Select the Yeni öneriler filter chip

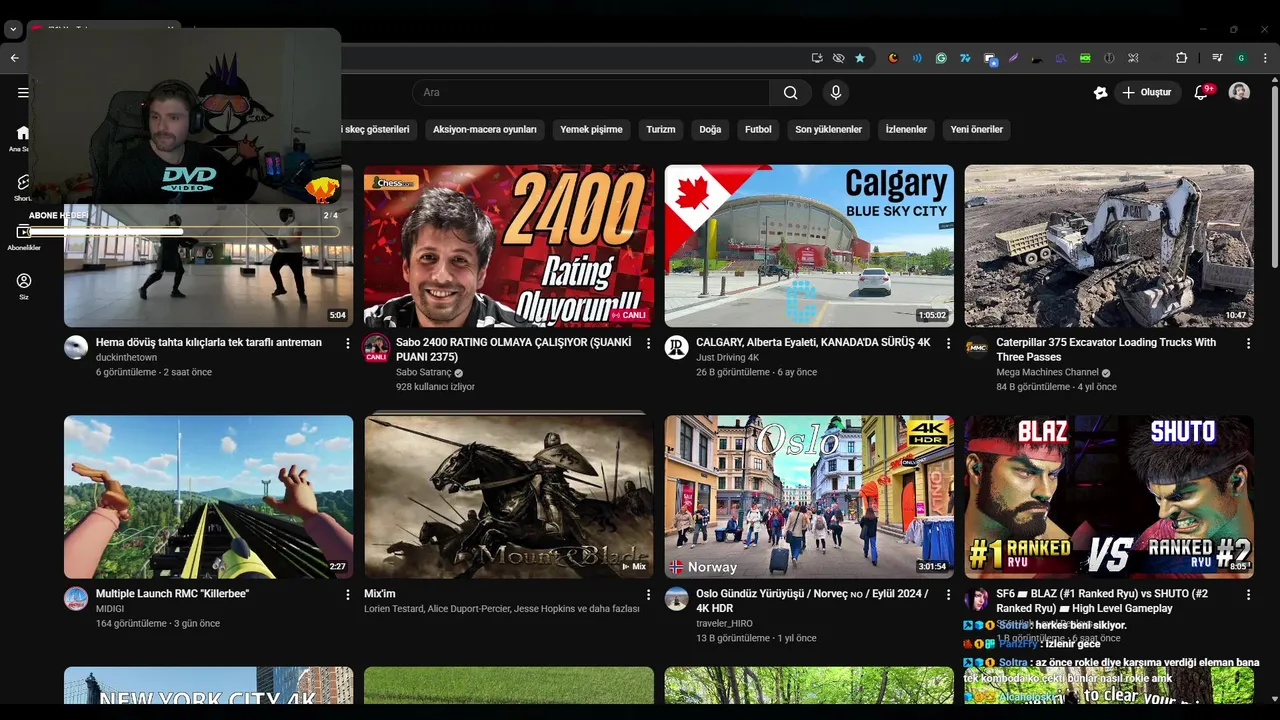pos(976,129)
